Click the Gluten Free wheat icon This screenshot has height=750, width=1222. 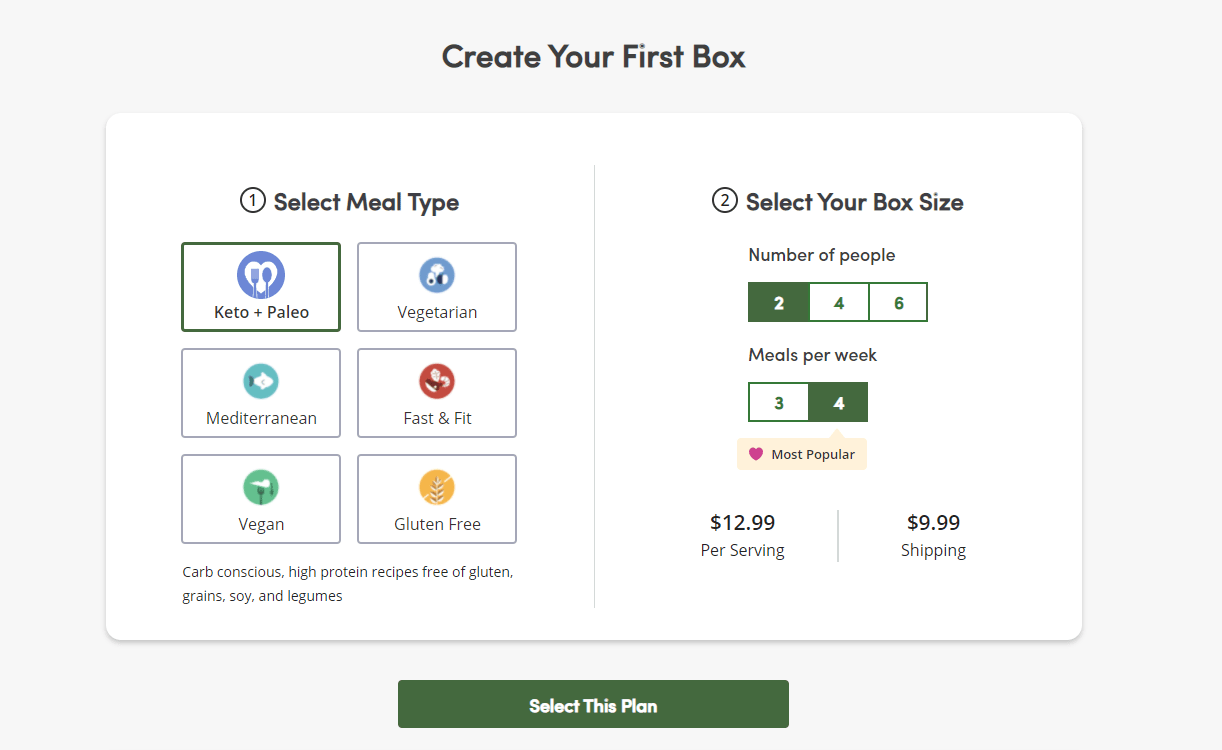click(437, 487)
